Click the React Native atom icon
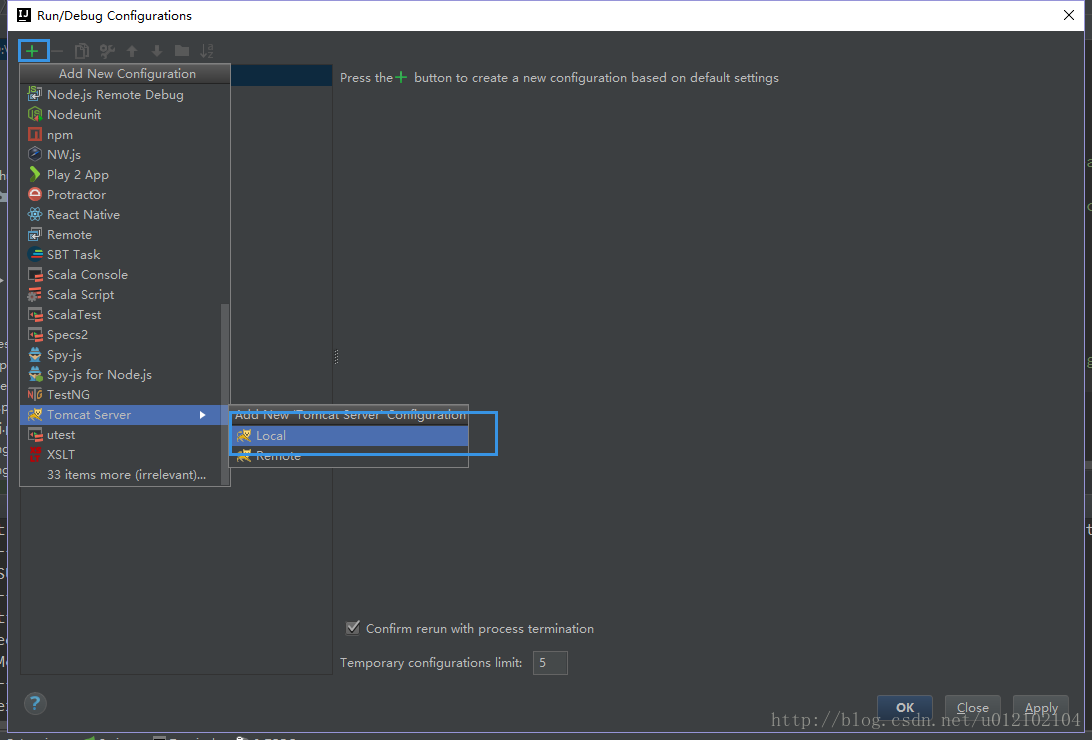The height and width of the screenshot is (740, 1092). 35,214
